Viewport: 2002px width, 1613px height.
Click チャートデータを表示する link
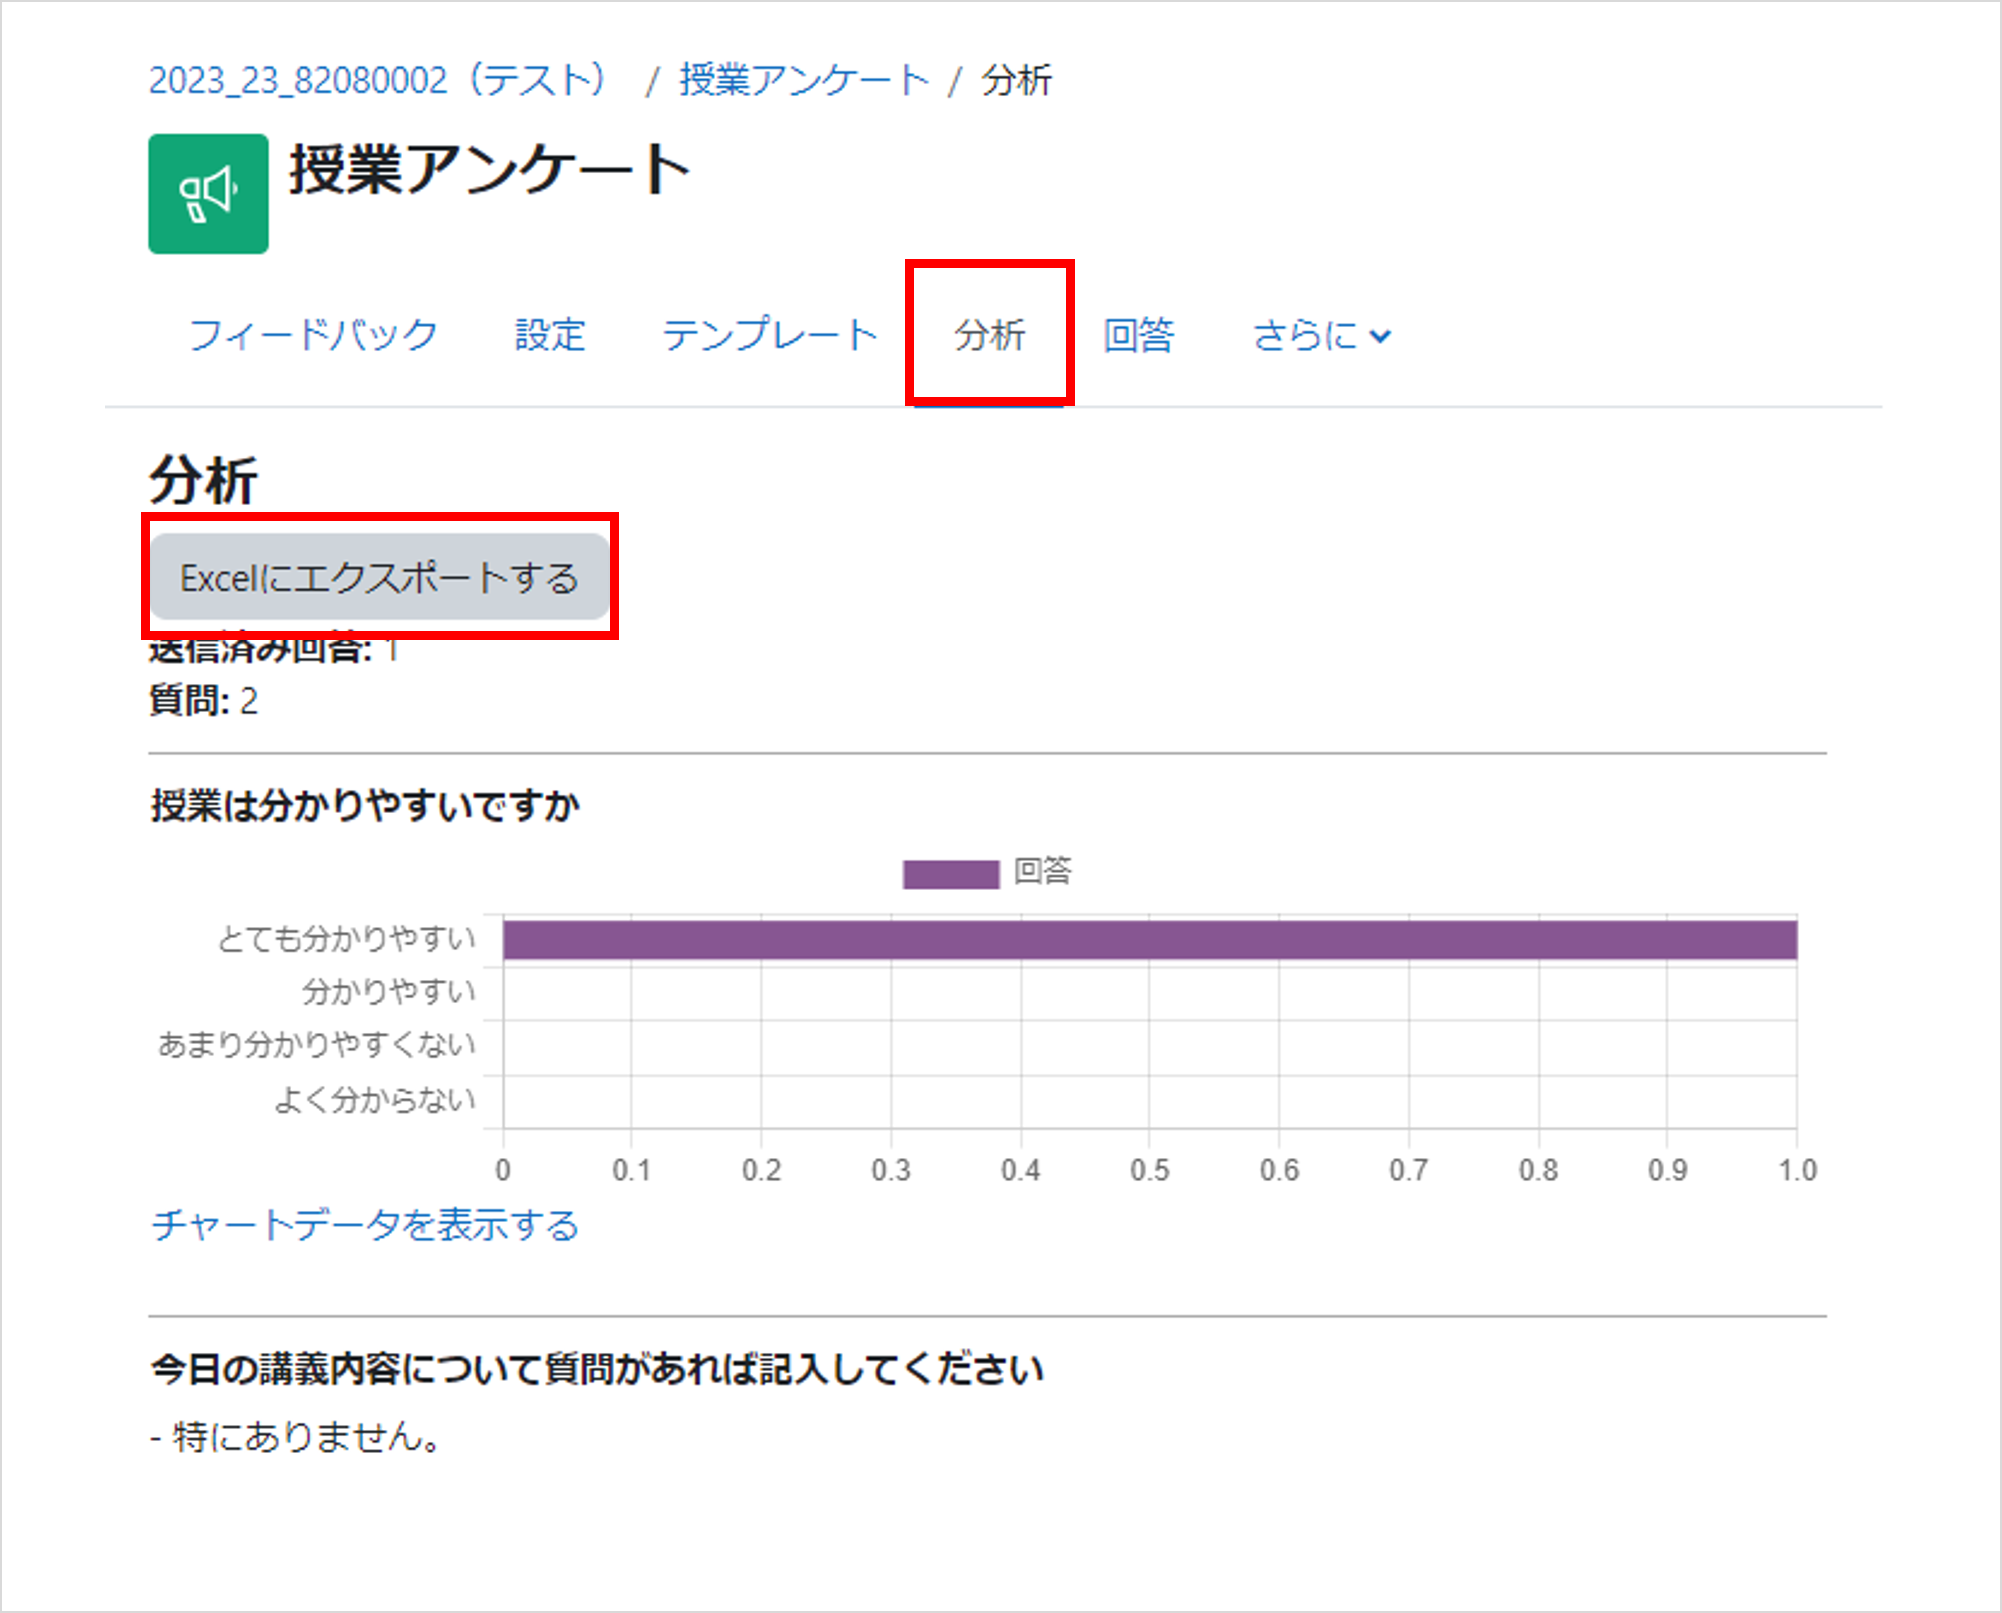365,1225
